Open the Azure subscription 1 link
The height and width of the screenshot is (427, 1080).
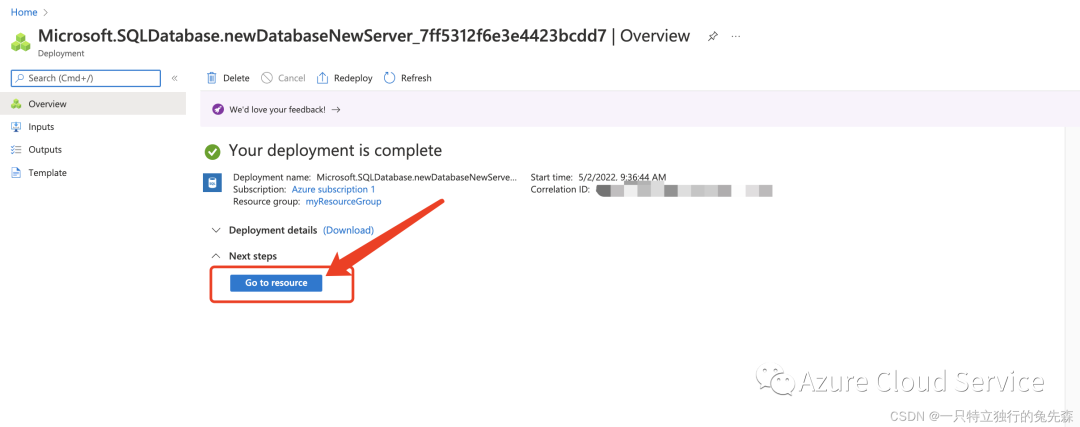pyautogui.click(x=333, y=189)
